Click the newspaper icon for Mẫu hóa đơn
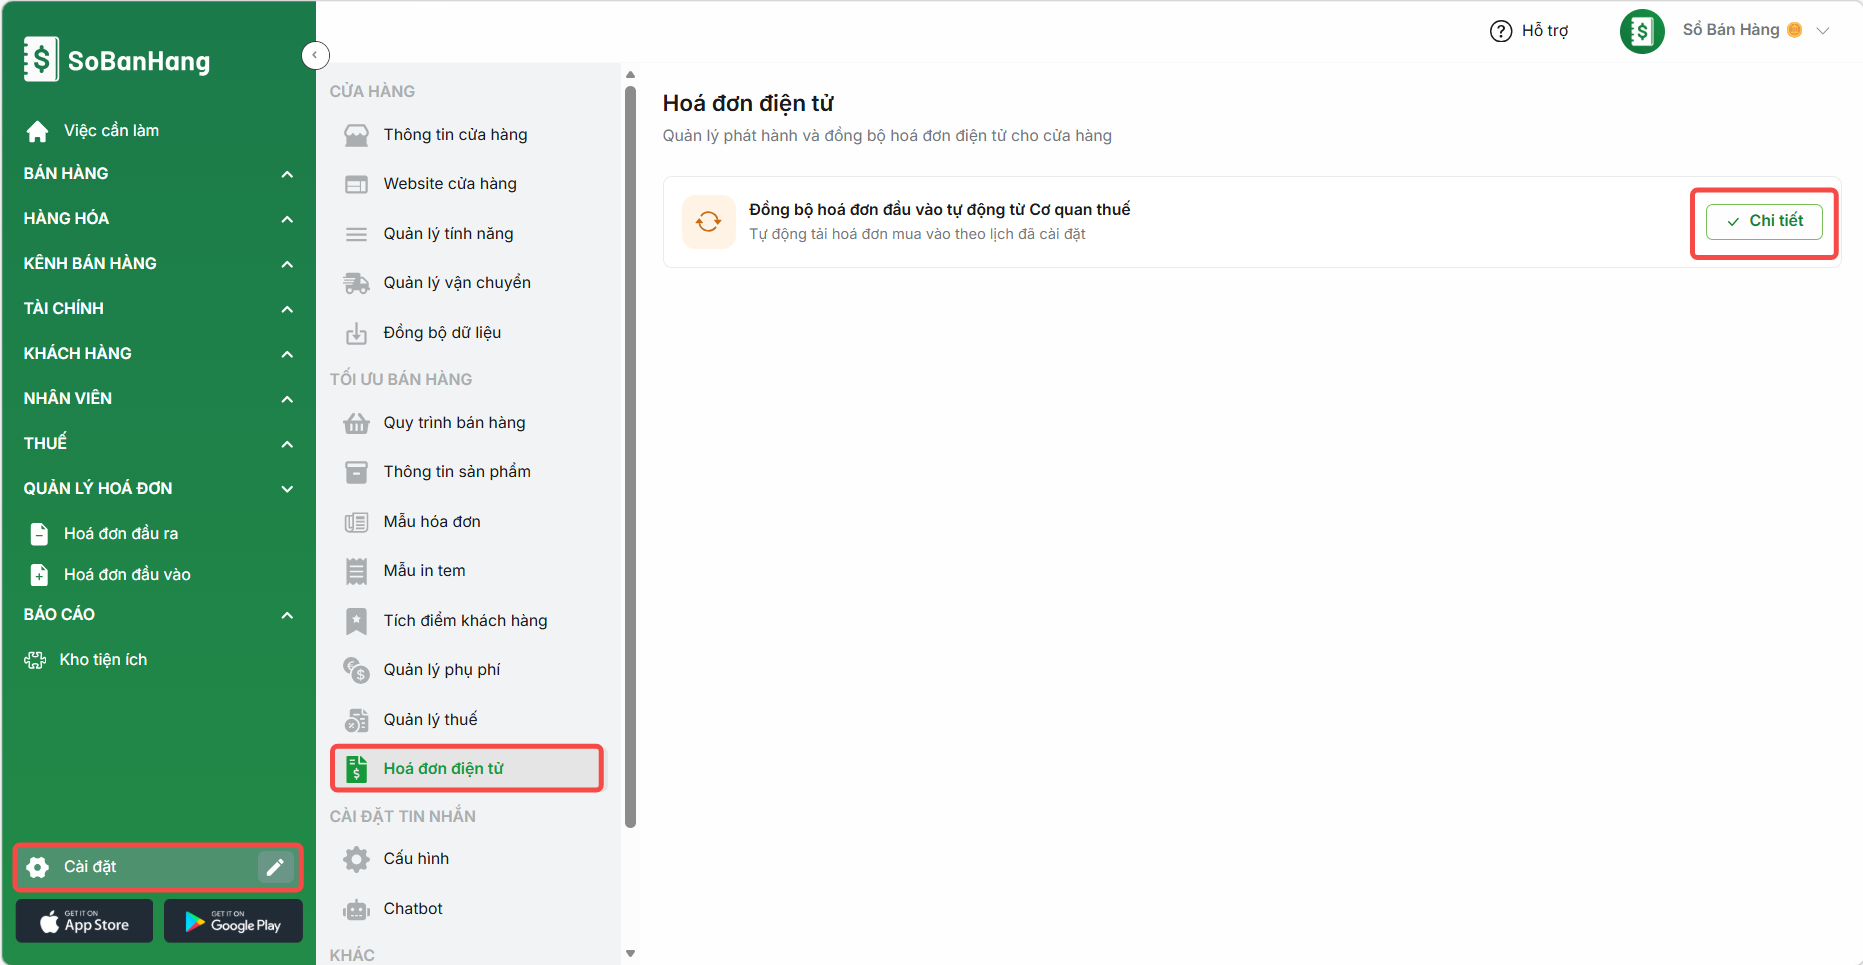This screenshot has width=1863, height=965. 356,522
